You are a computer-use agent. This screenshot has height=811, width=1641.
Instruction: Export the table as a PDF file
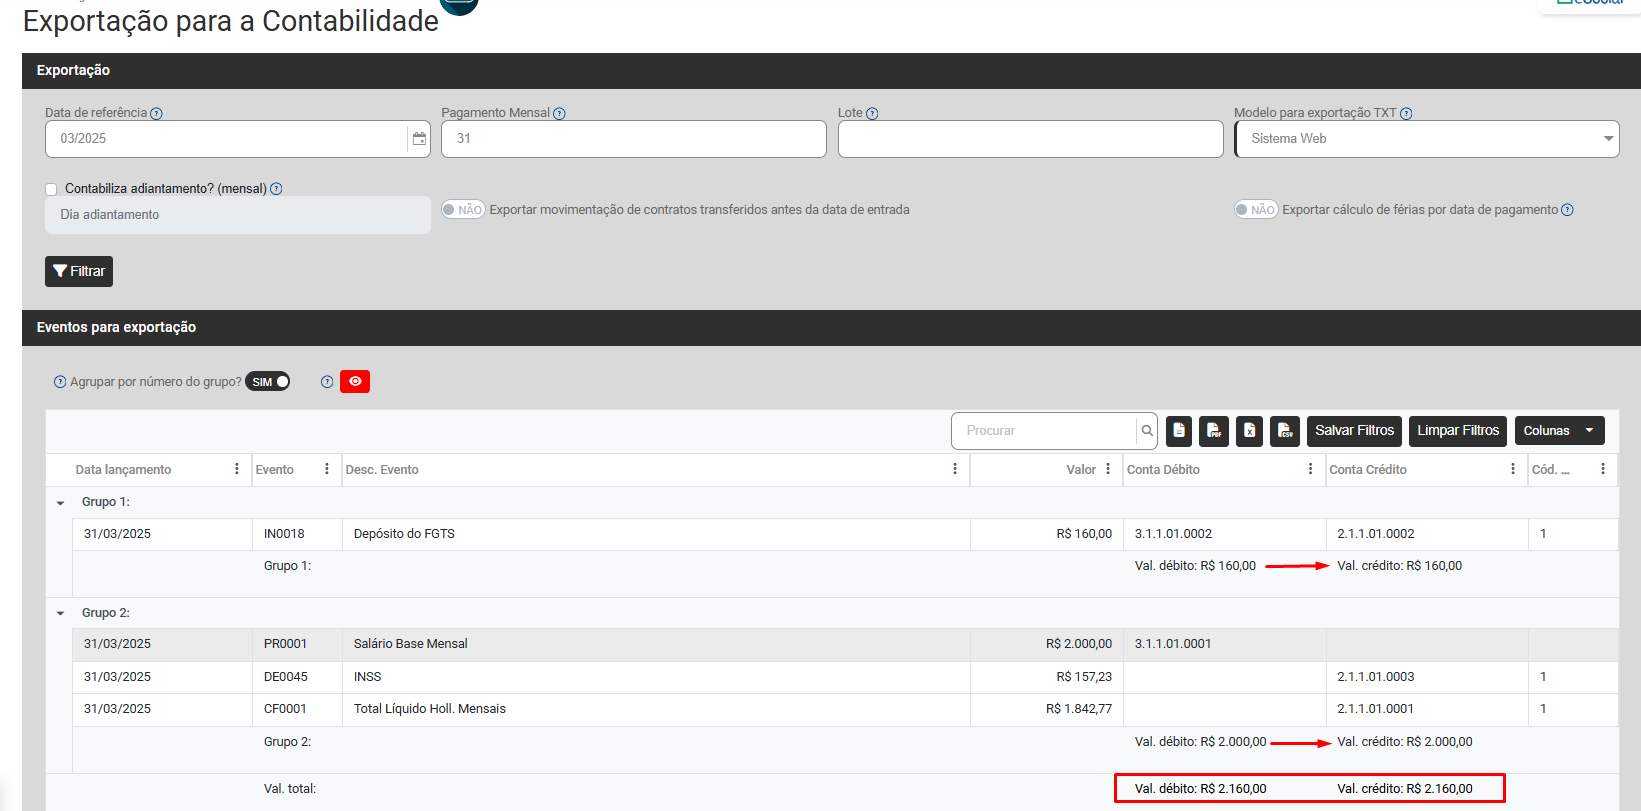point(1213,431)
